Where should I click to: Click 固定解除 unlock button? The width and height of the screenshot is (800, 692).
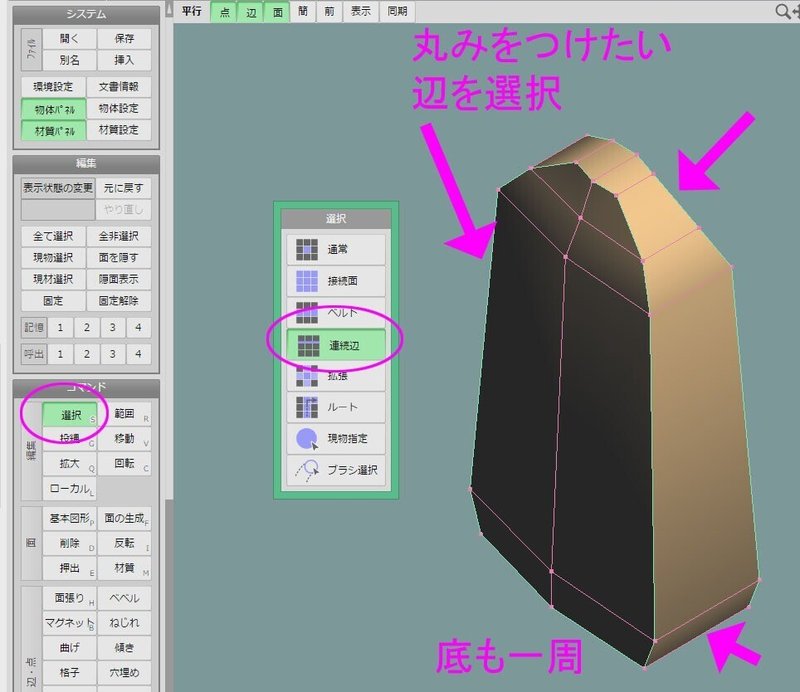point(119,301)
